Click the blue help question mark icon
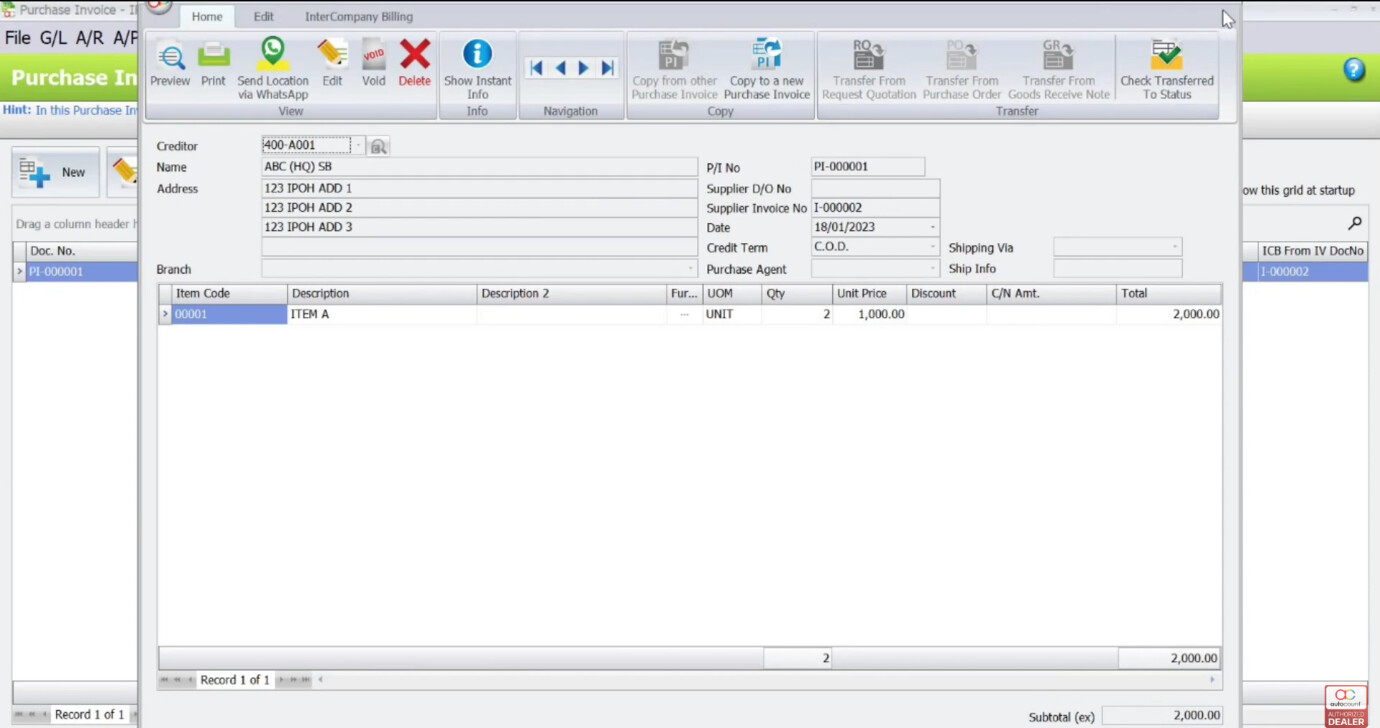 click(x=1354, y=70)
